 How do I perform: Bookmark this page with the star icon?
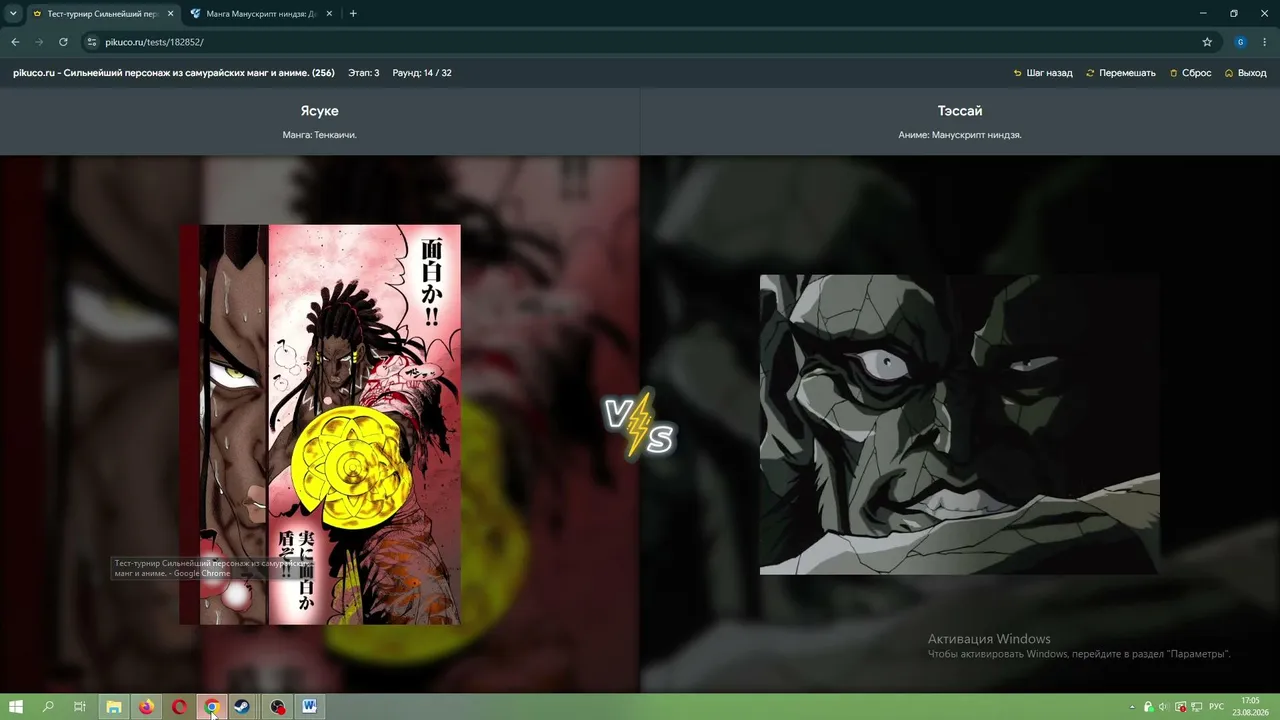[1207, 42]
